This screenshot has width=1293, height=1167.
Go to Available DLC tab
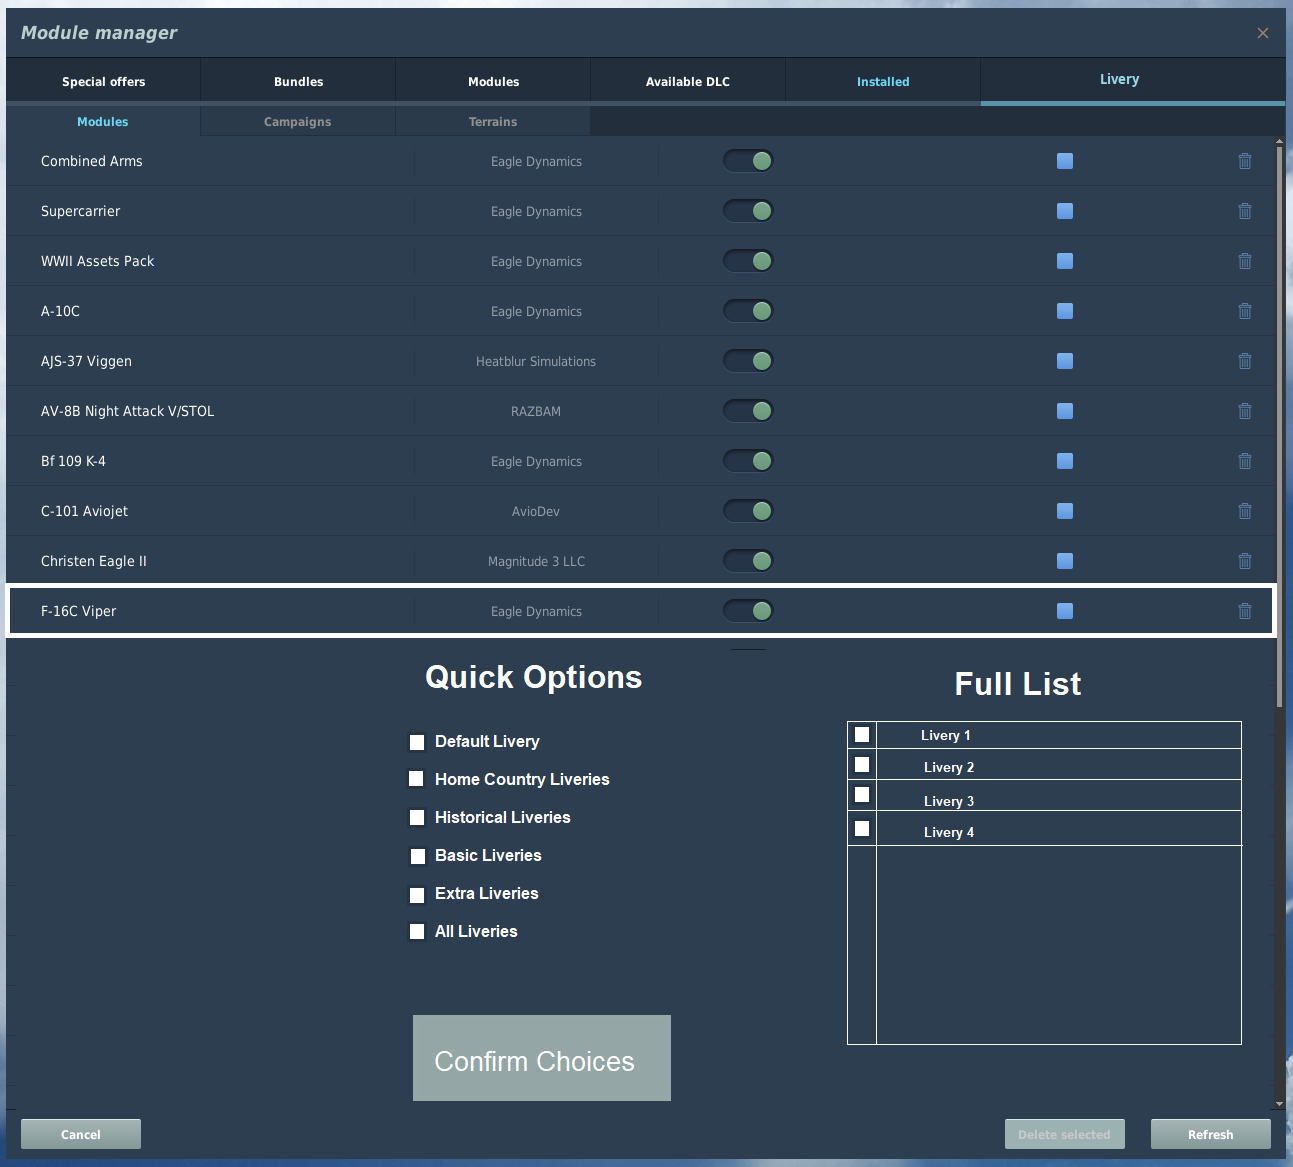tap(688, 81)
